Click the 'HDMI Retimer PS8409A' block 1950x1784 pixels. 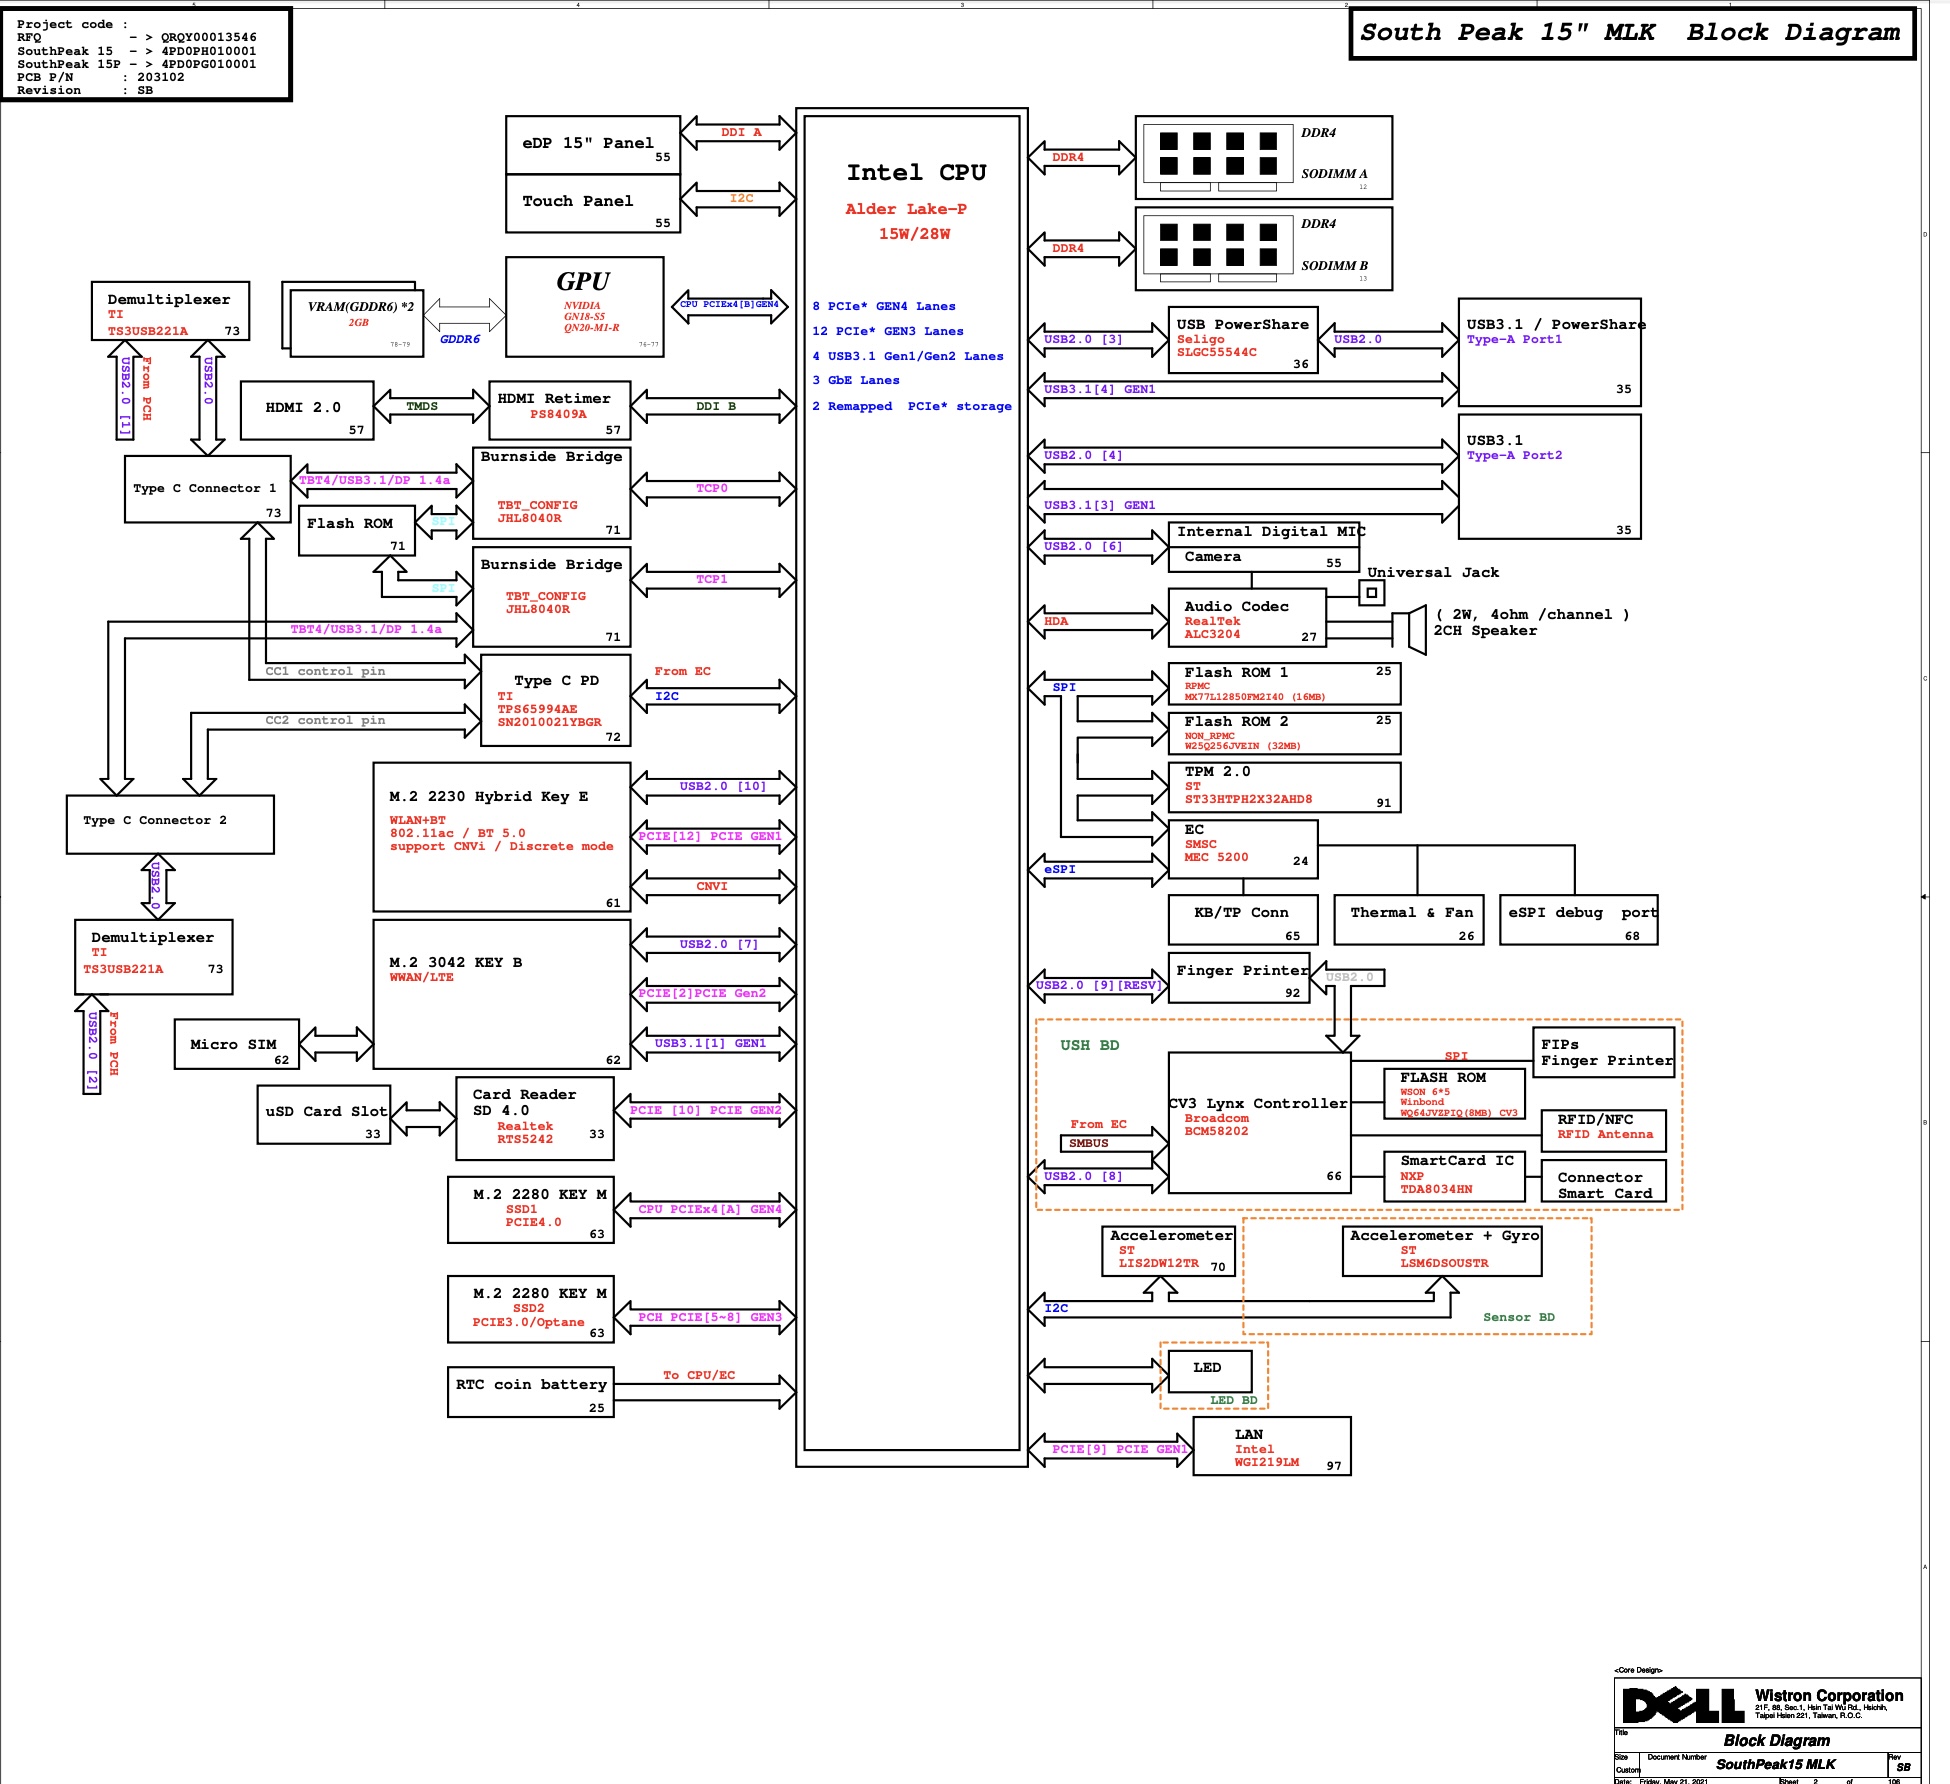tap(560, 410)
